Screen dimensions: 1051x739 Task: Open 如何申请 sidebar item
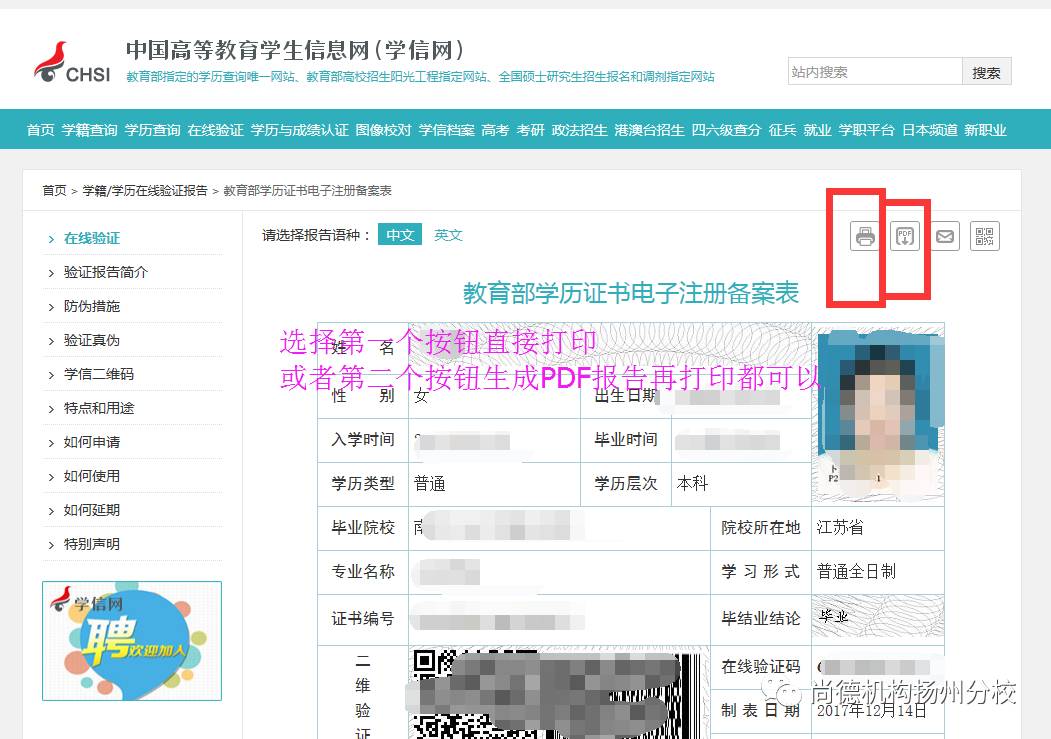coord(92,443)
